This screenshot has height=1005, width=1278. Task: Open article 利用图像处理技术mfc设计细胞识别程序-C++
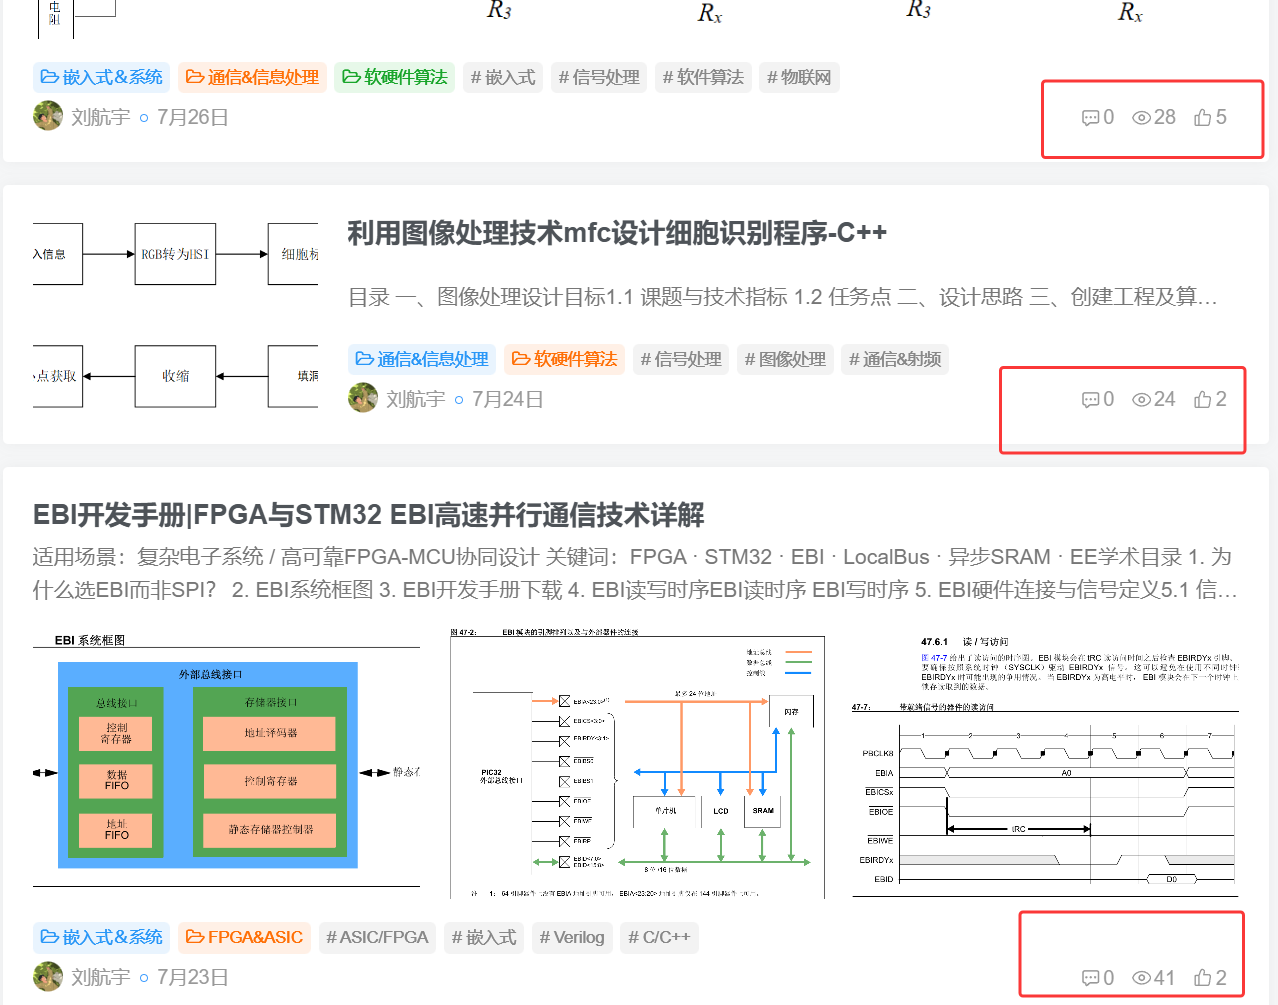617,233
